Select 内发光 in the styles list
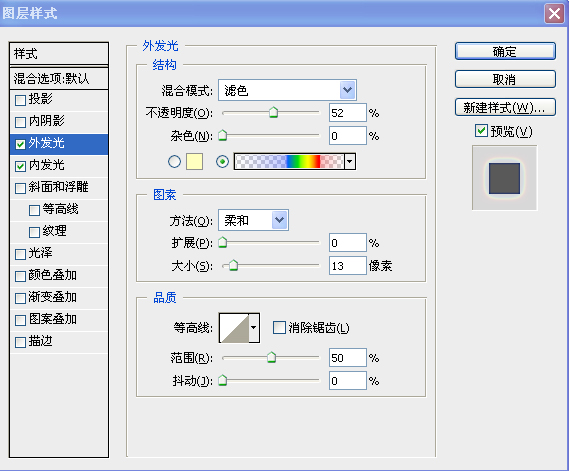The width and height of the screenshot is (569, 471). coord(59,165)
